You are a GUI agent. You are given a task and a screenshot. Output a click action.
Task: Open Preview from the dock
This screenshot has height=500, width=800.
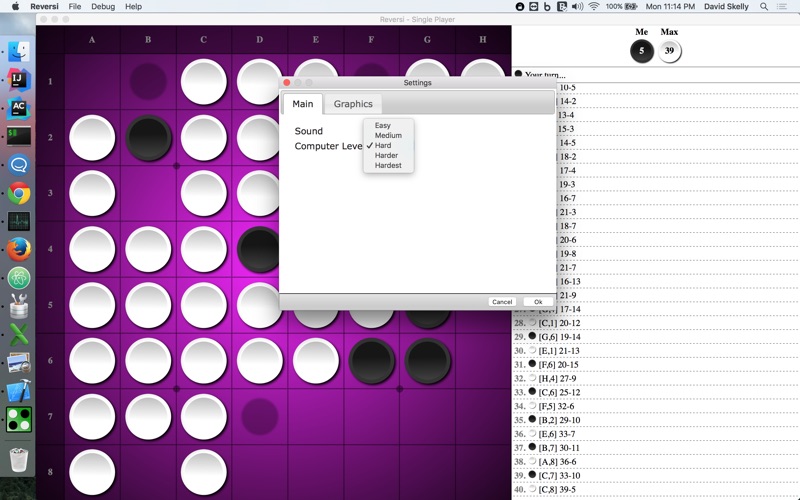[19, 363]
